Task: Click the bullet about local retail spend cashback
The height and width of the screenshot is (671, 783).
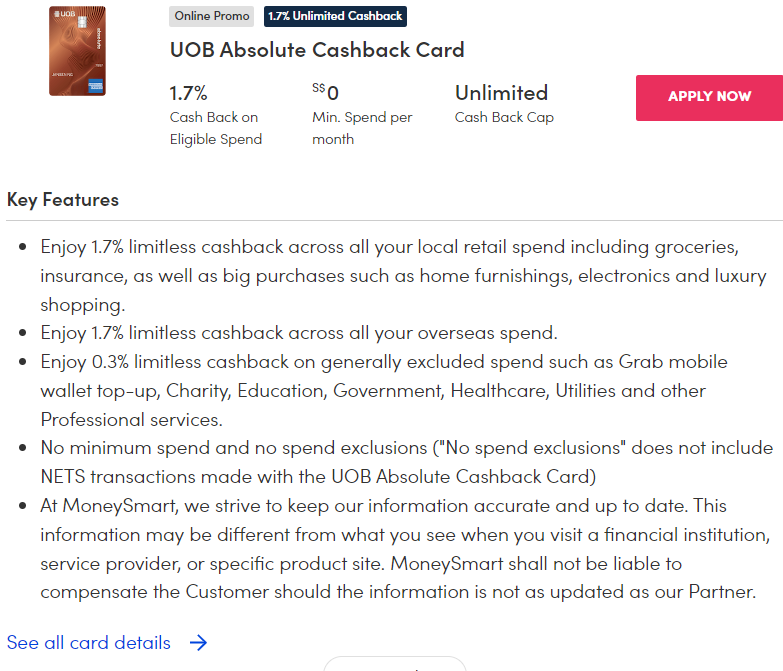Action: (403, 276)
